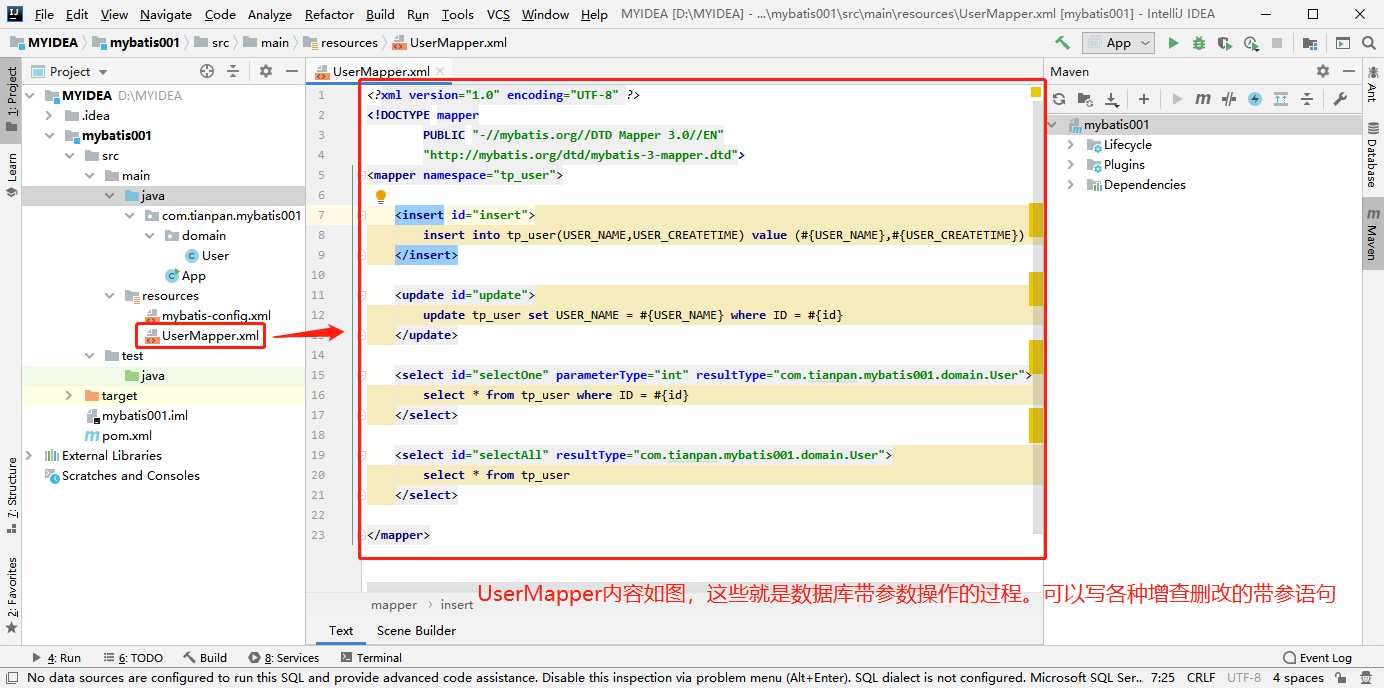Open Search Everywhere magnifier icon
The image size is (1384, 688).
point(1367,43)
